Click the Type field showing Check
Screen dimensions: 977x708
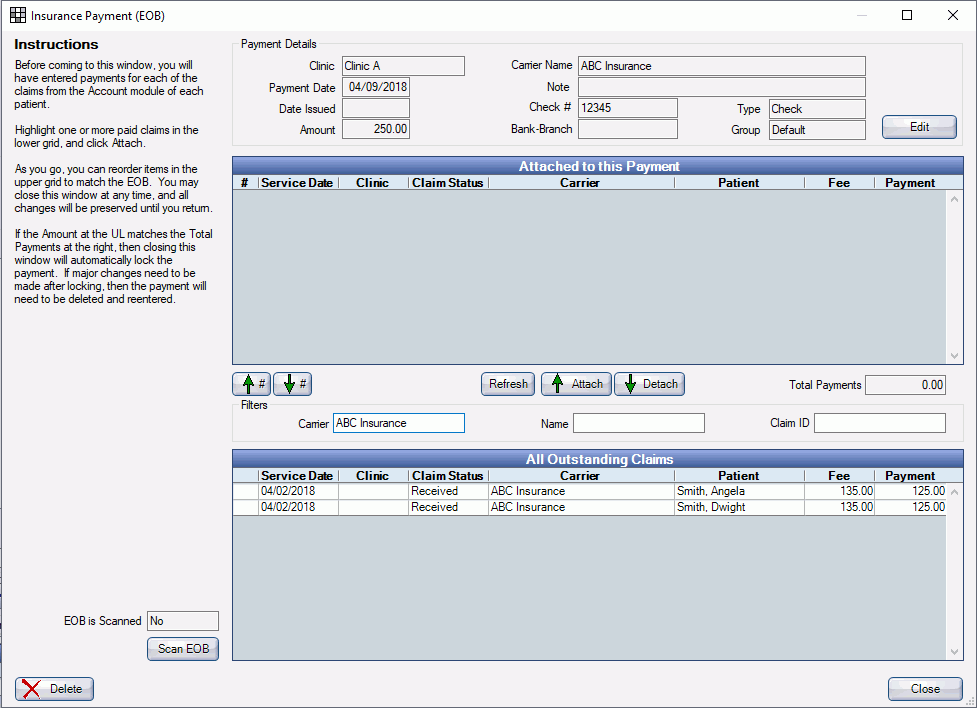click(817, 109)
